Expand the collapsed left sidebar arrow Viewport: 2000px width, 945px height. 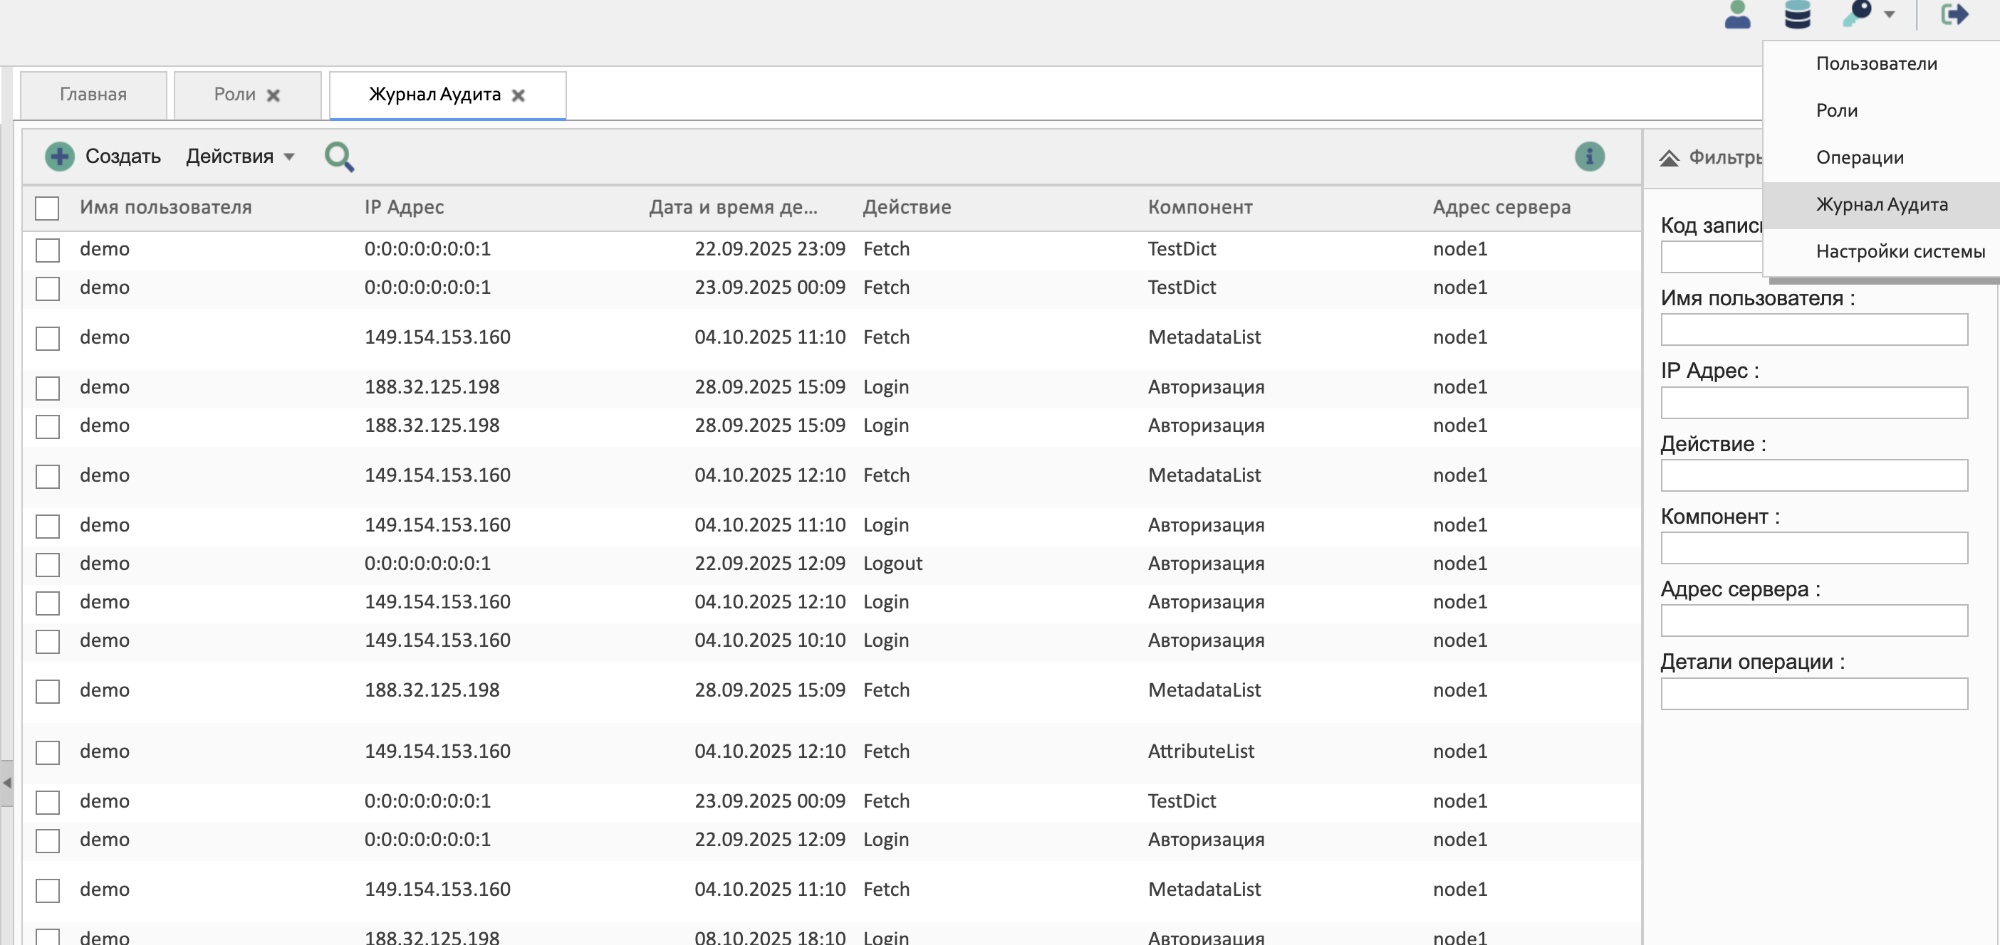click(7, 782)
